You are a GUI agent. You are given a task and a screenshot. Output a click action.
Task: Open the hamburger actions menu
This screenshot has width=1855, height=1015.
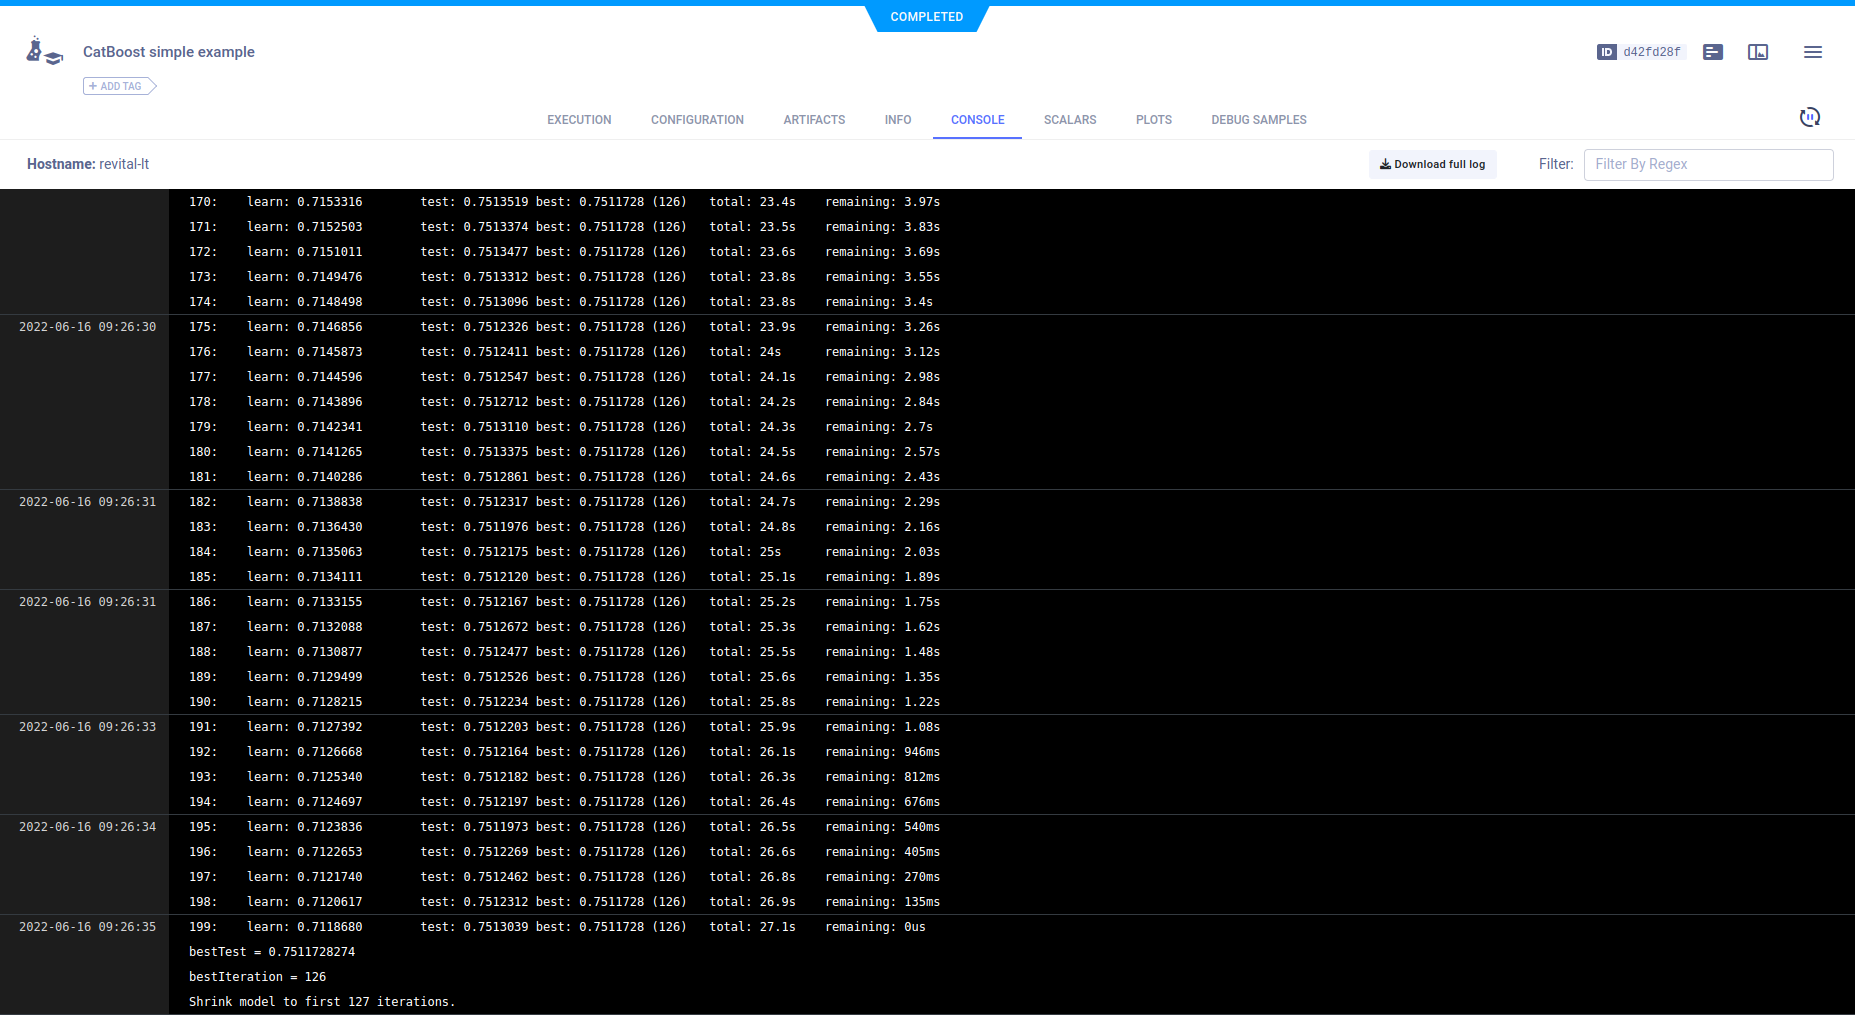1812,52
